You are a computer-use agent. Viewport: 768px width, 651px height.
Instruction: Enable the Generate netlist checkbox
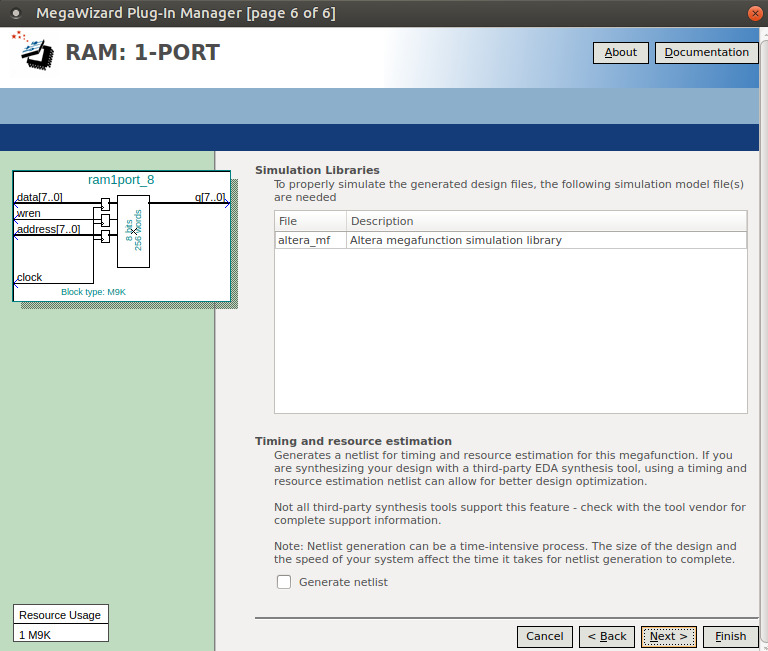[284, 582]
